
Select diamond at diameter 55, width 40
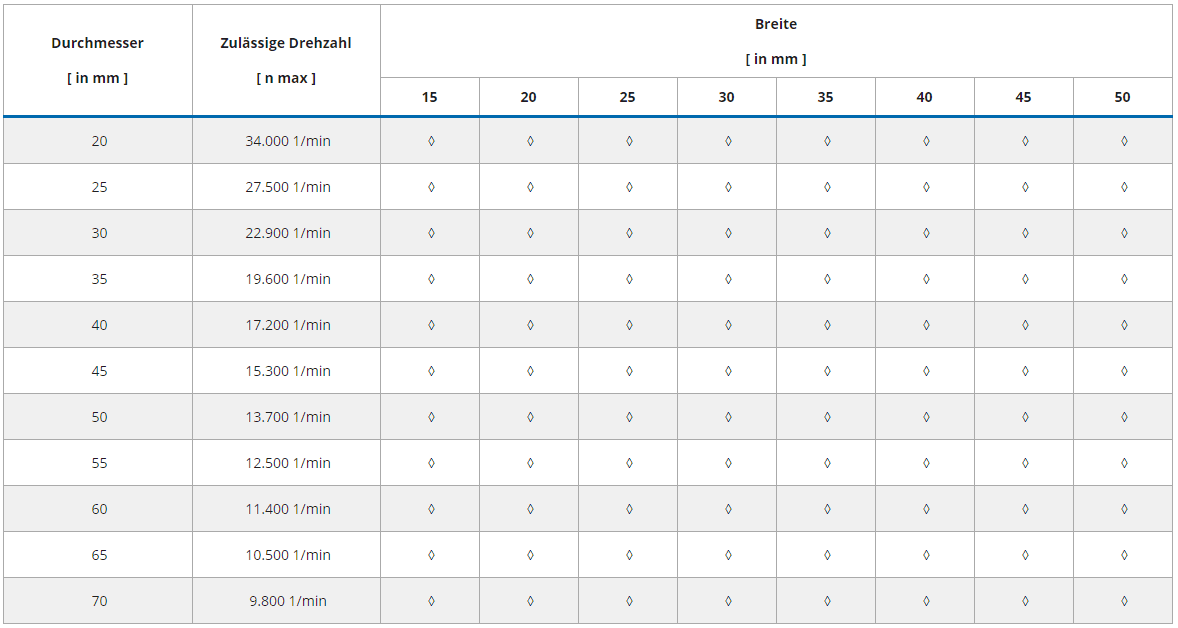(926, 463)
